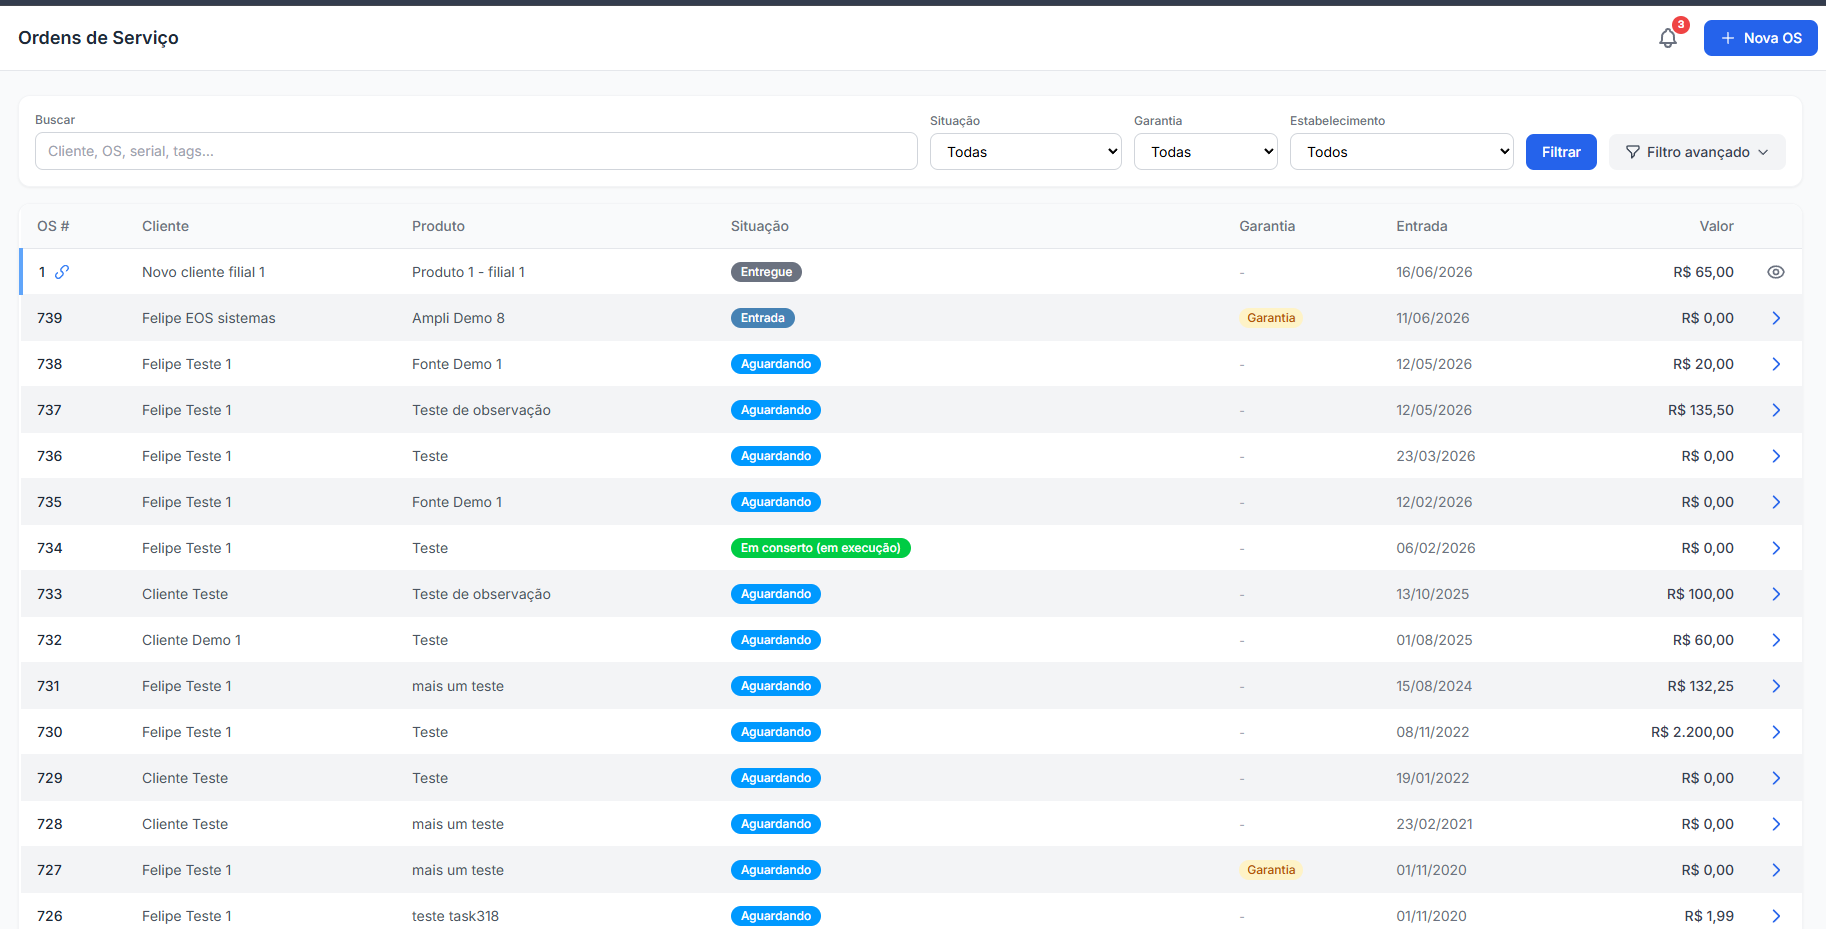Click product teste task318
1826x929 pixels.
455,916
